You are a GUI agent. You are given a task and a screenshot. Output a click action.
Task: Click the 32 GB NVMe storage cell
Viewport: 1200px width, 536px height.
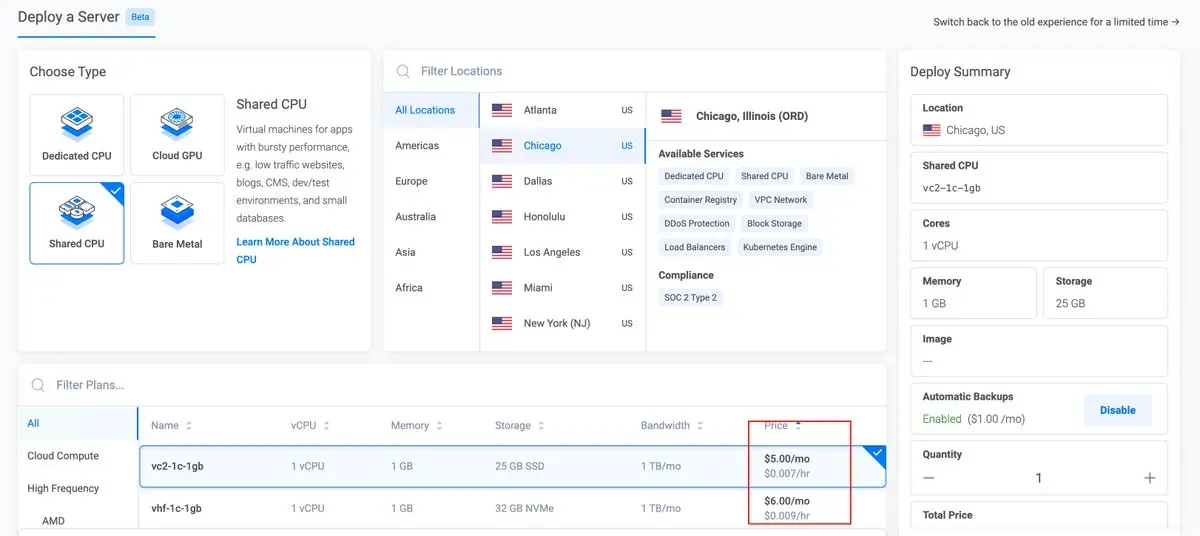tap(524, 508)
